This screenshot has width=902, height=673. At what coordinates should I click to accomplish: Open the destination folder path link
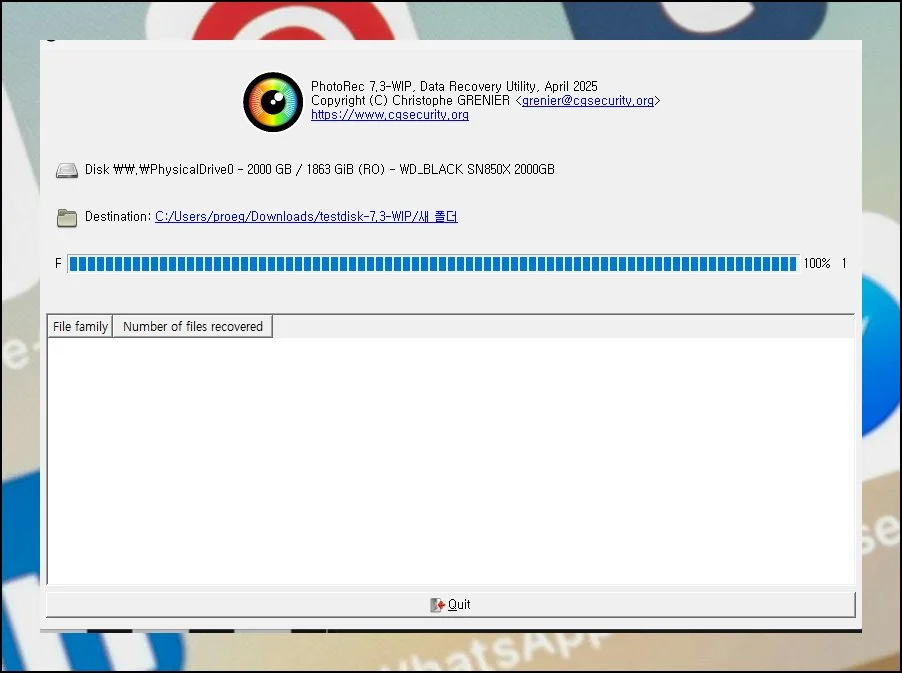[306, 217]
